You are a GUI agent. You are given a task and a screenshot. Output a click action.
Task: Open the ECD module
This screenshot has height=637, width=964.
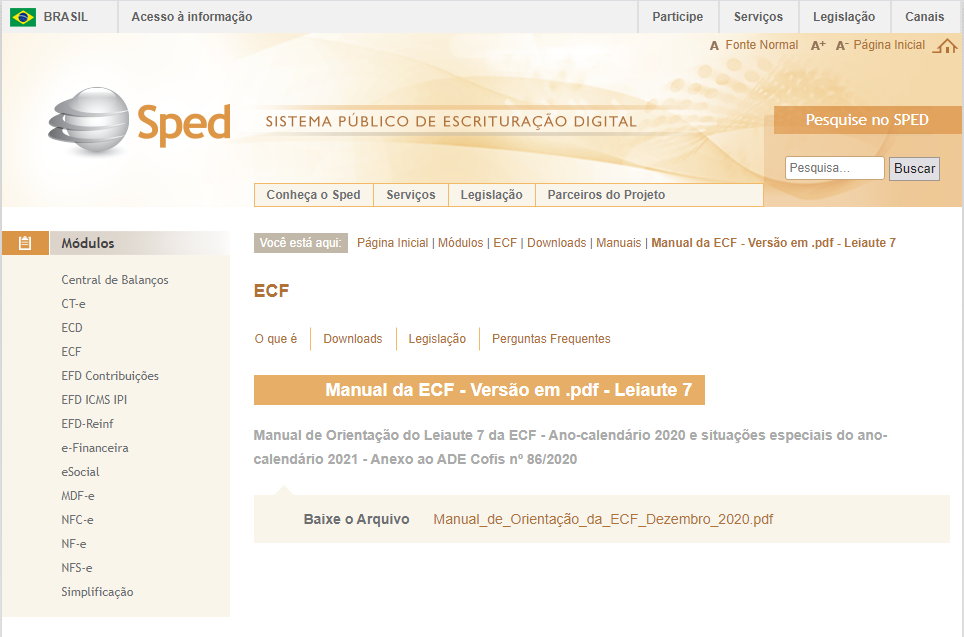72,328
